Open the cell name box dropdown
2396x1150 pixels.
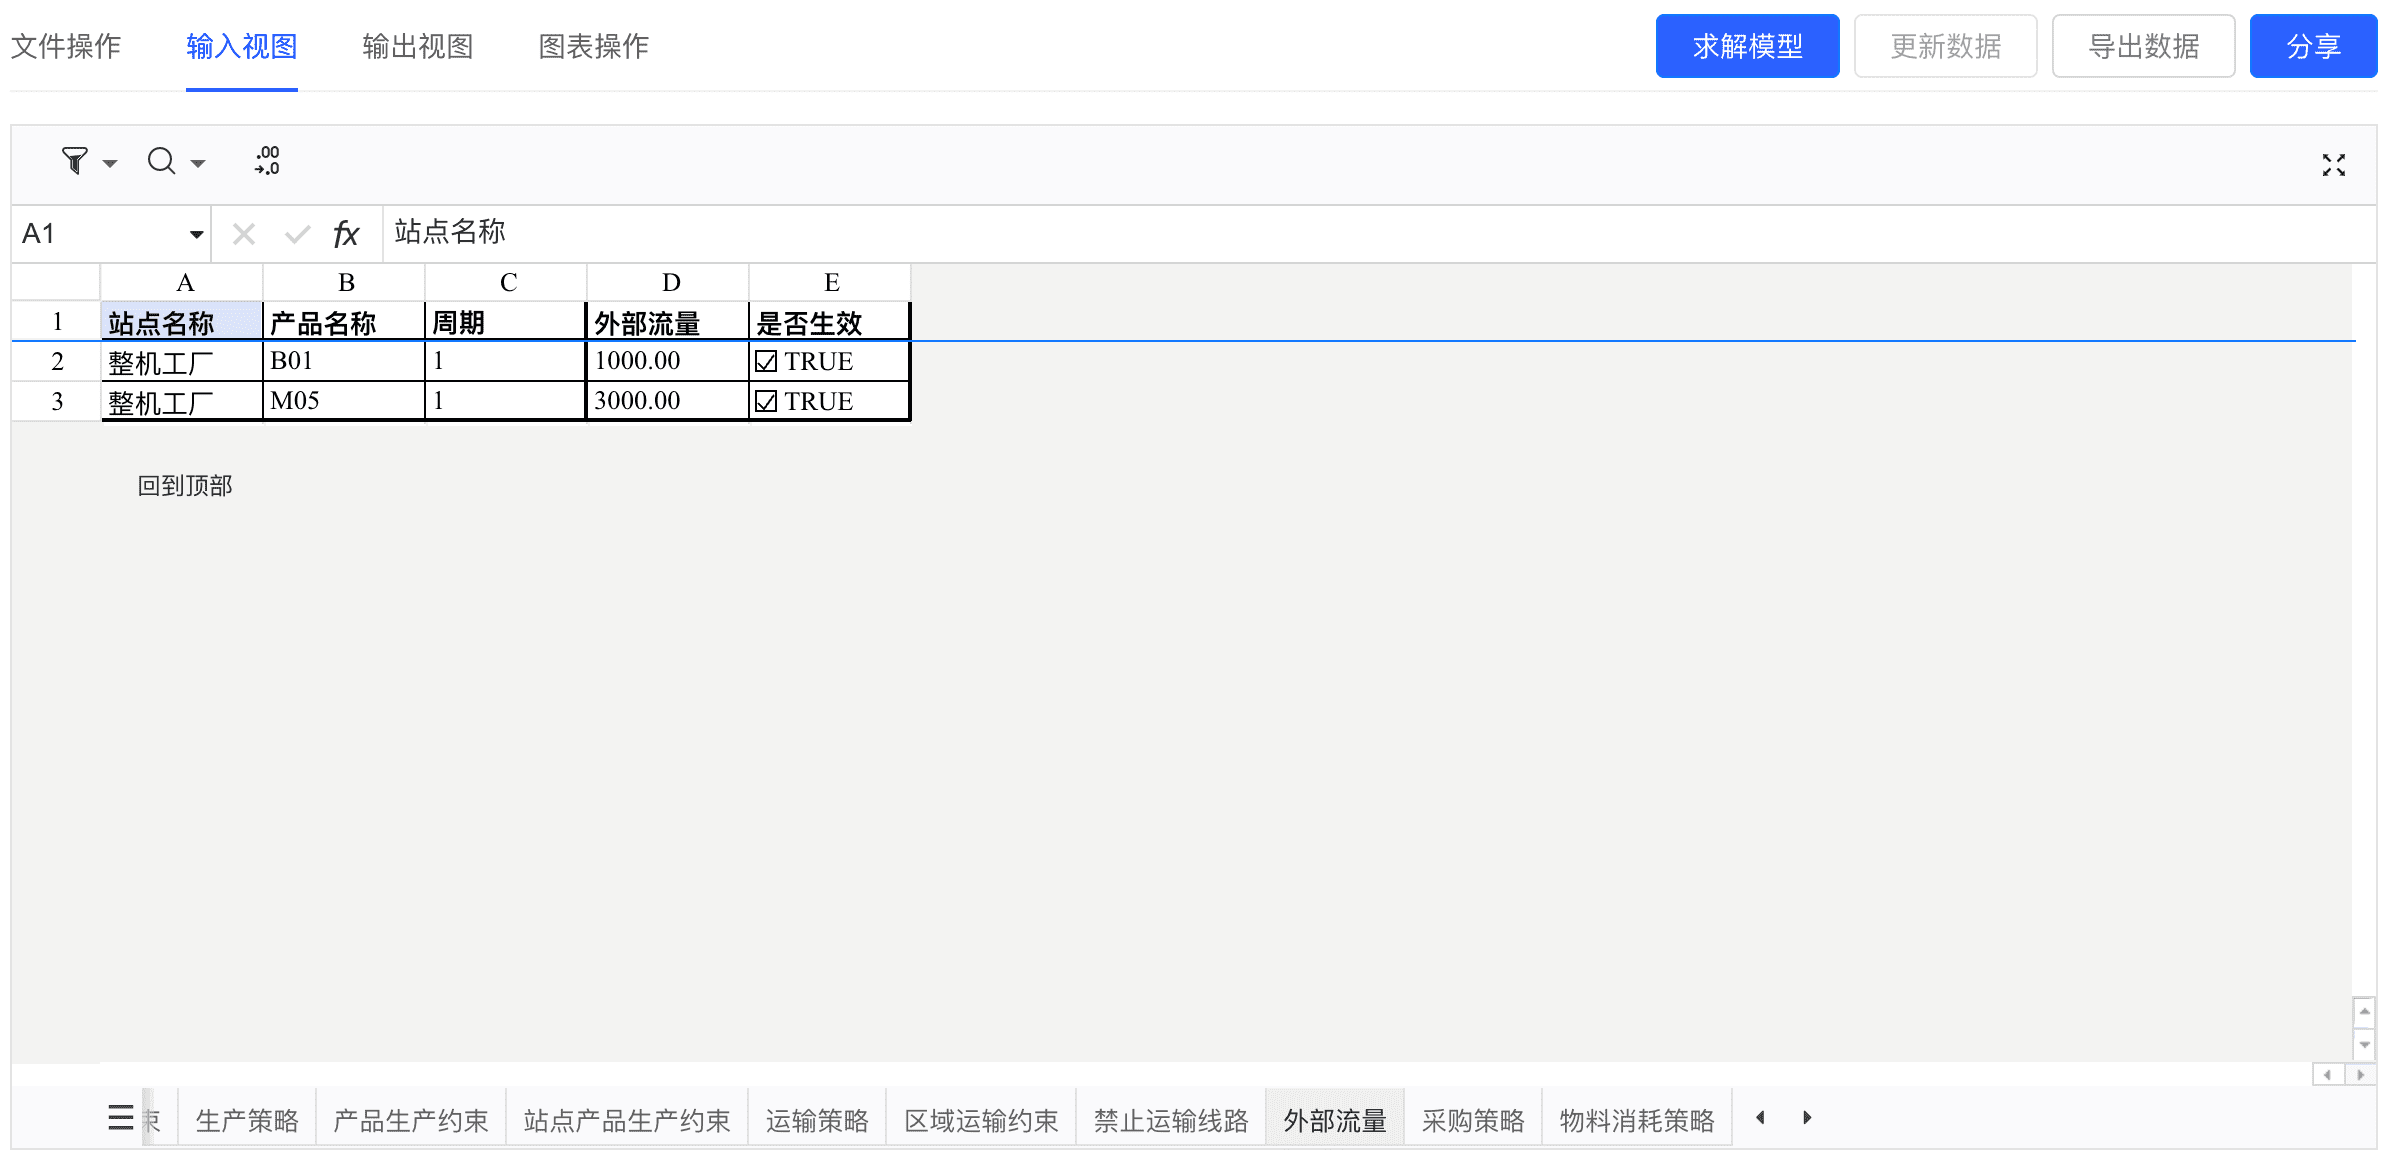tap(196, 234)
